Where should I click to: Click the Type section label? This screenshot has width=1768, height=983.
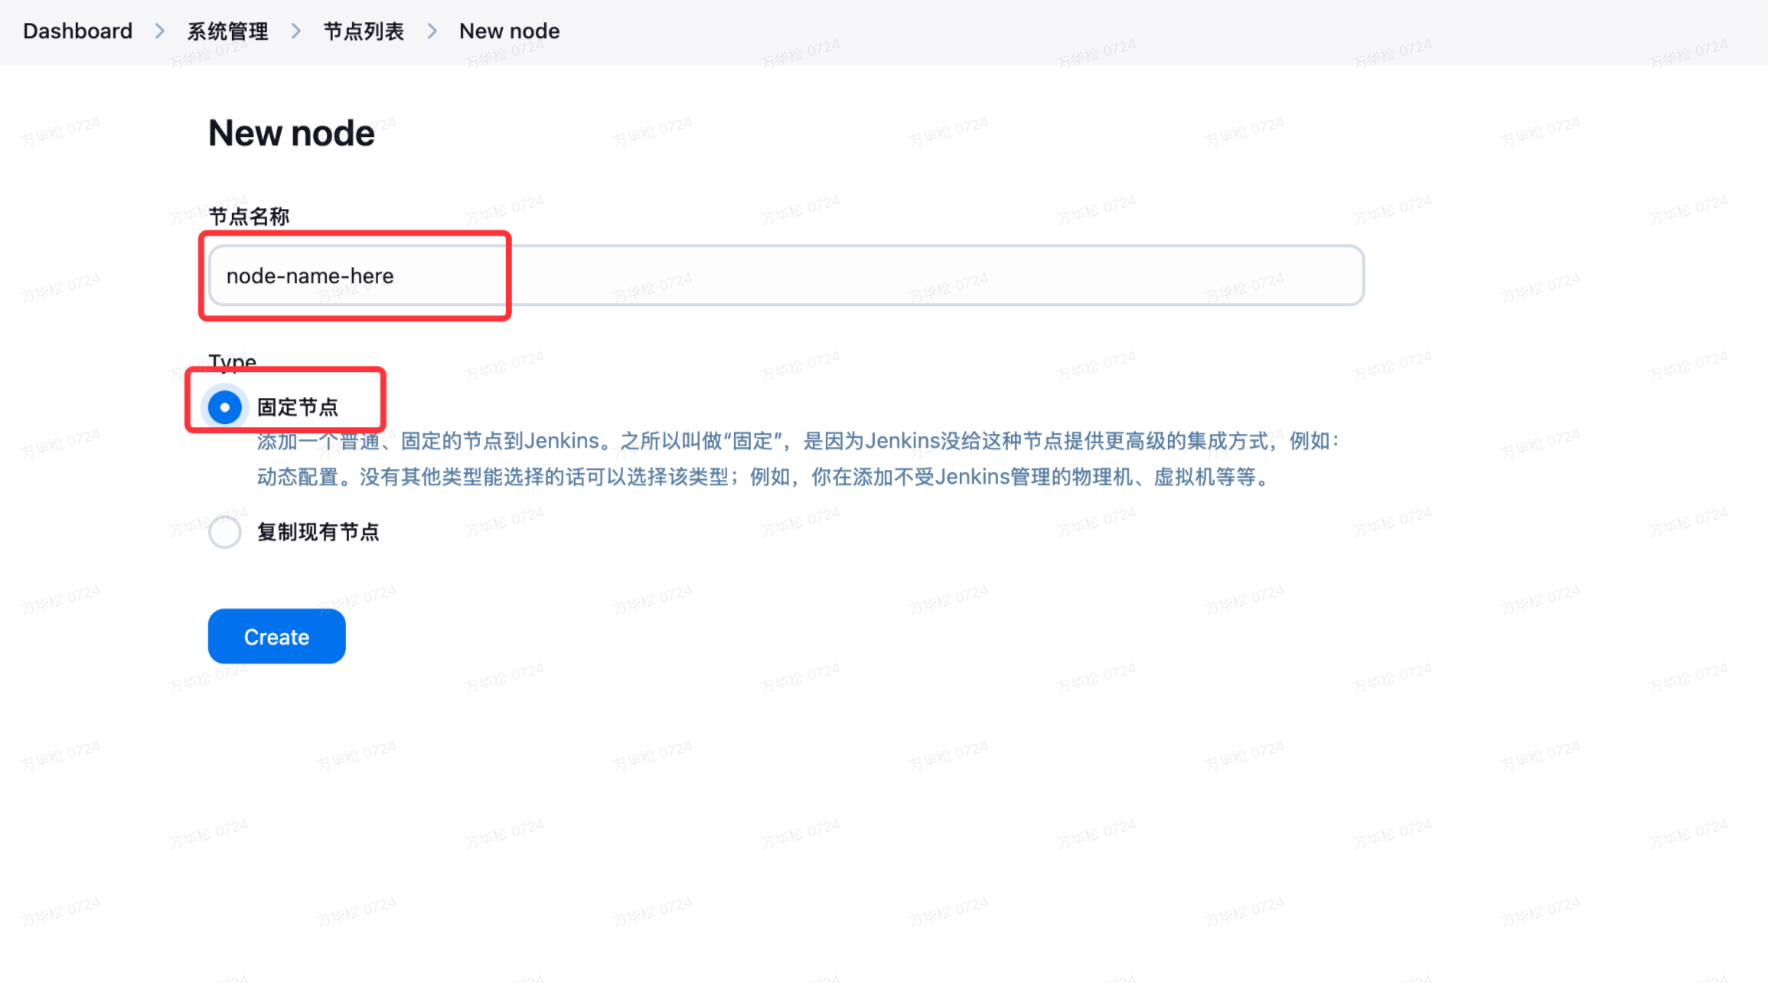[x=232, y=362]
